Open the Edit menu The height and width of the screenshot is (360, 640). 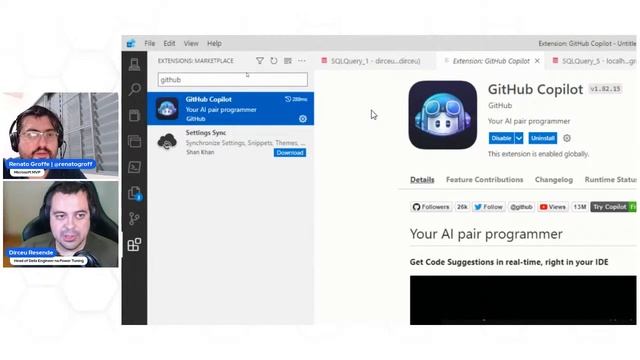click(169, 43)
